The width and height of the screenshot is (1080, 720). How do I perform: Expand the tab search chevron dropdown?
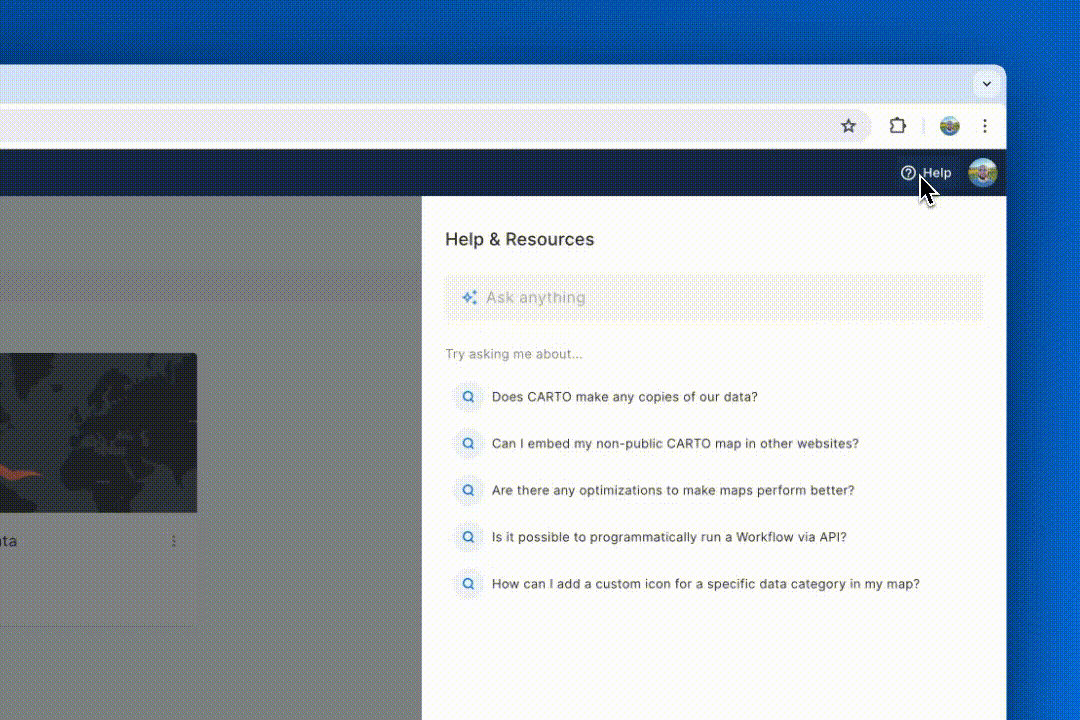click(987, 84)
